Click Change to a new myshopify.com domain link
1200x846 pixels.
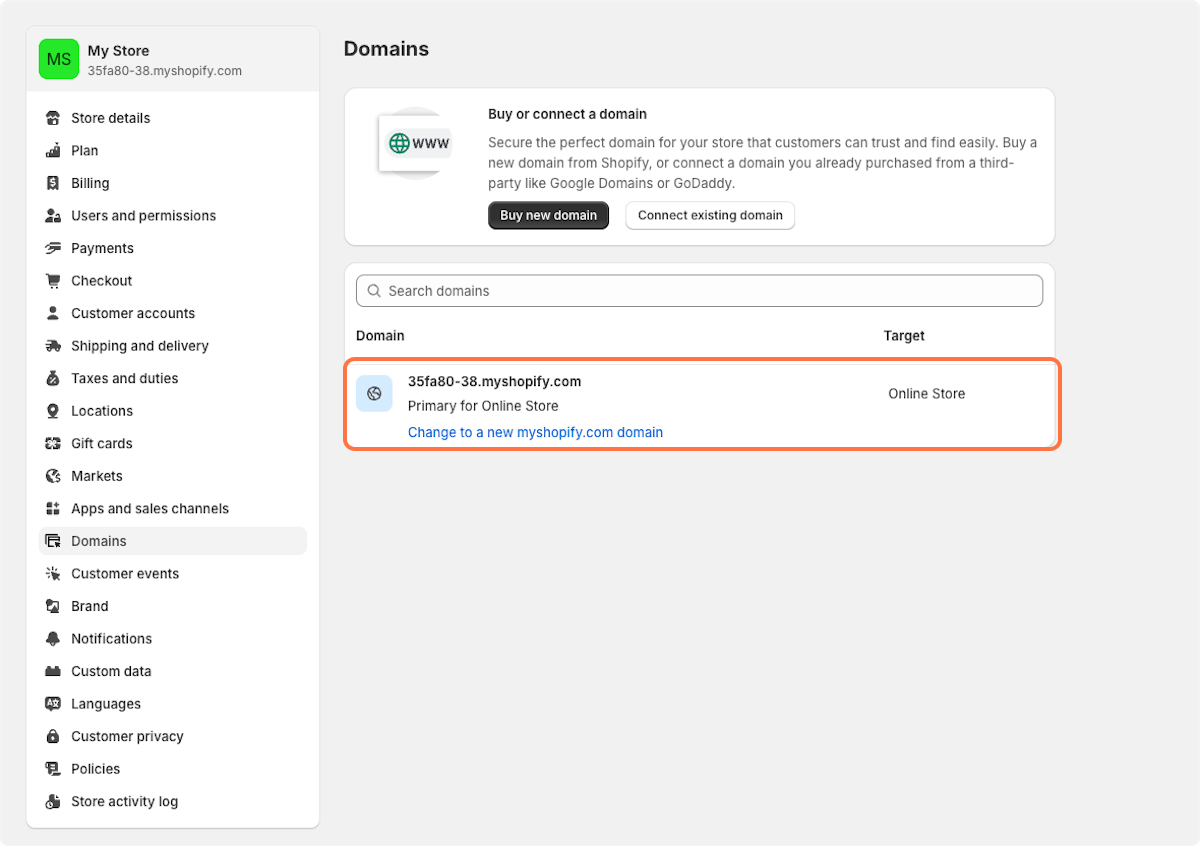tap(535, 432)
